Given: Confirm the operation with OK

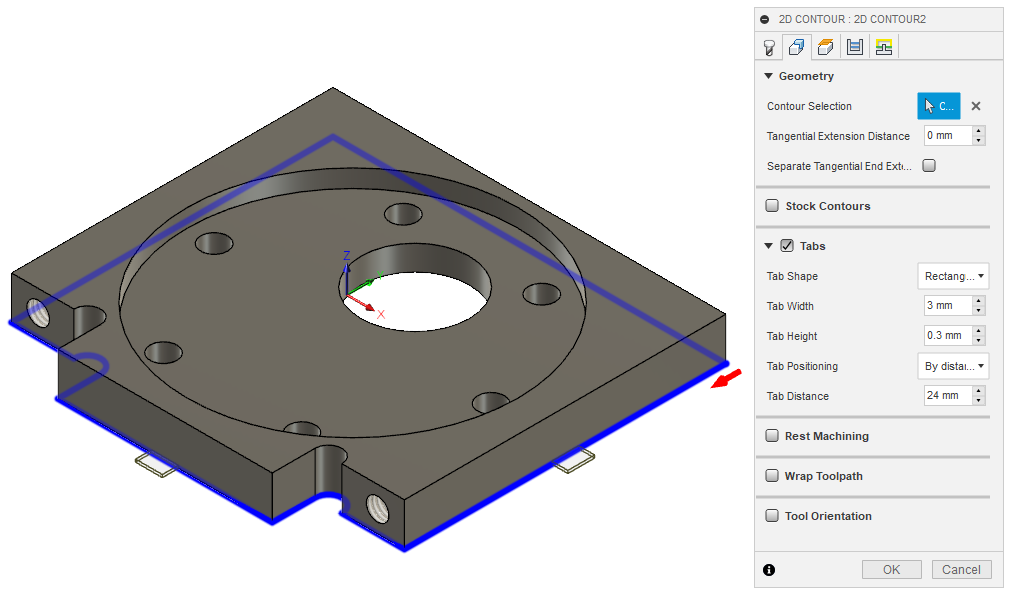Looking at the screenshot, I should click(x=891, y=569).
